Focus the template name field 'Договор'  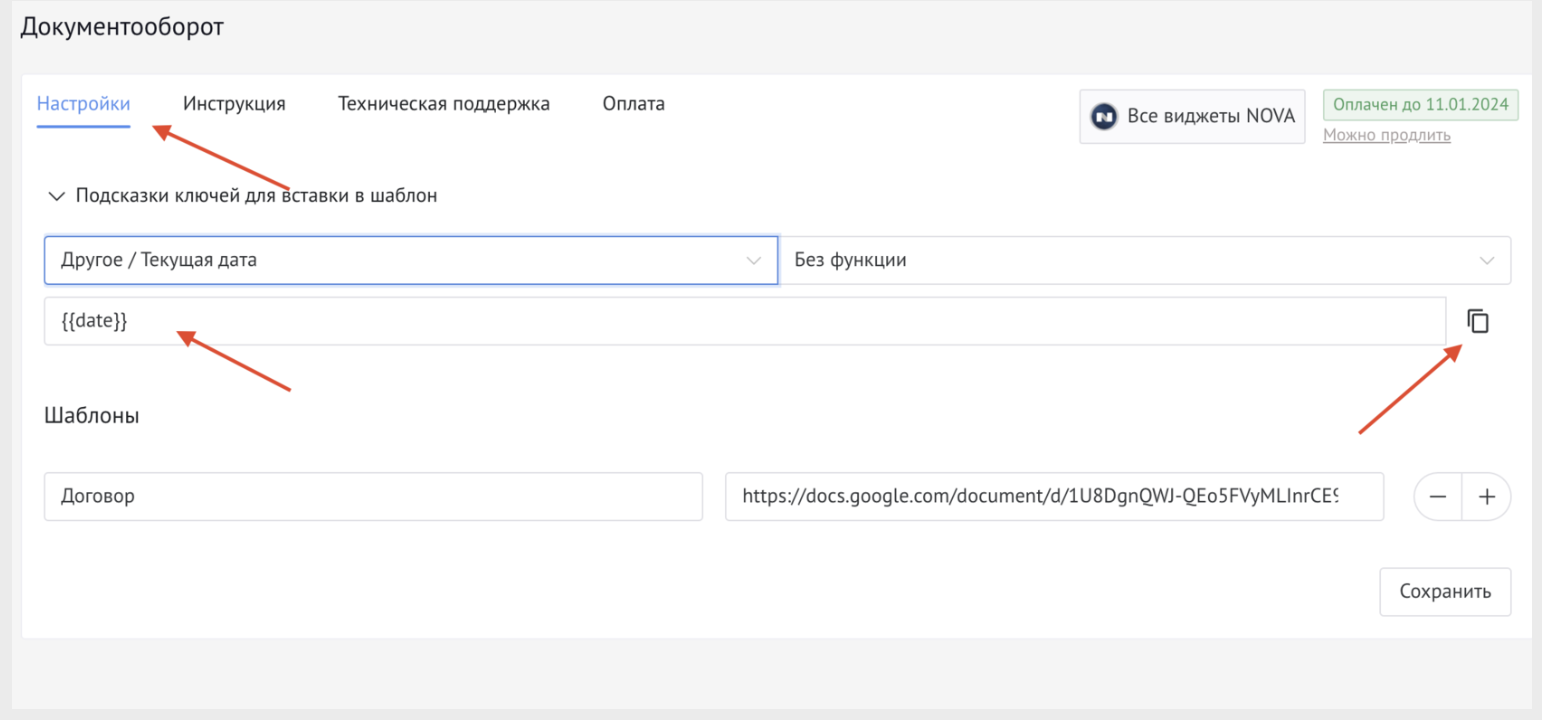coord(373,497)
